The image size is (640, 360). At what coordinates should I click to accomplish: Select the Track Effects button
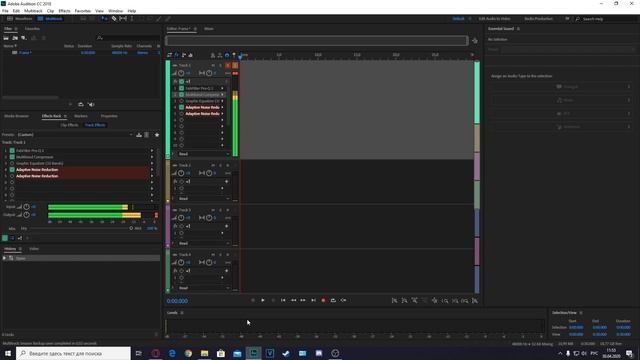pos(95,125)
